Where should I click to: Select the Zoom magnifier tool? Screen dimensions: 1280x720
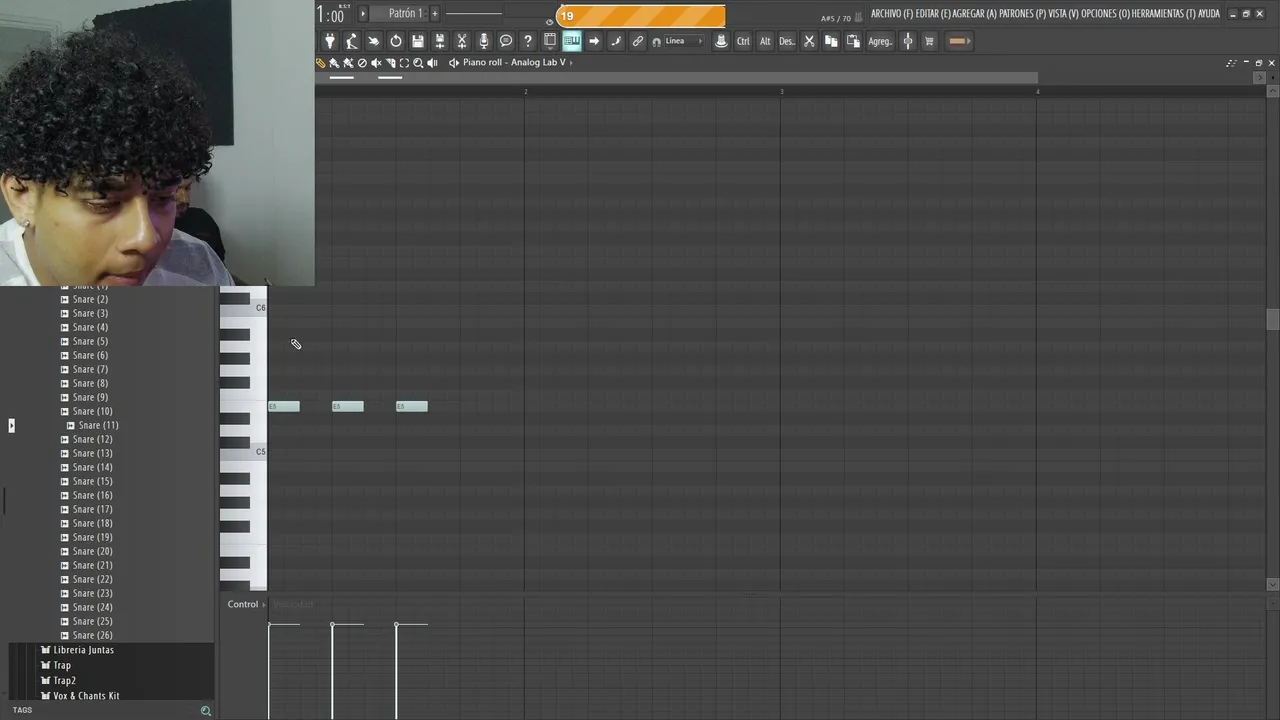pos(418,63)
